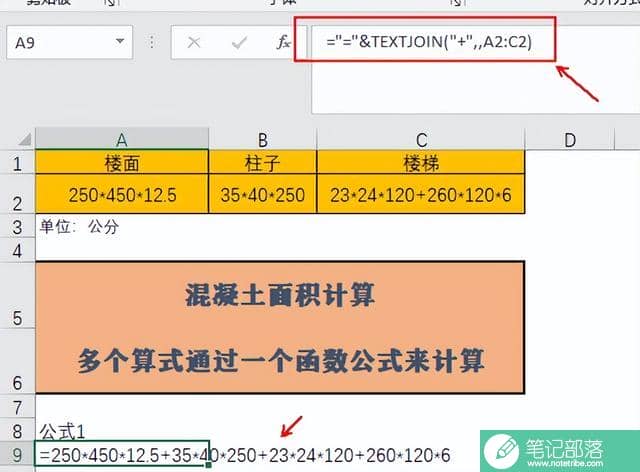The width and height of the screenshot is (640, 472).
Task: Click the 多个算式通过一个函数公式来计算 text
Action: (281, 361)
